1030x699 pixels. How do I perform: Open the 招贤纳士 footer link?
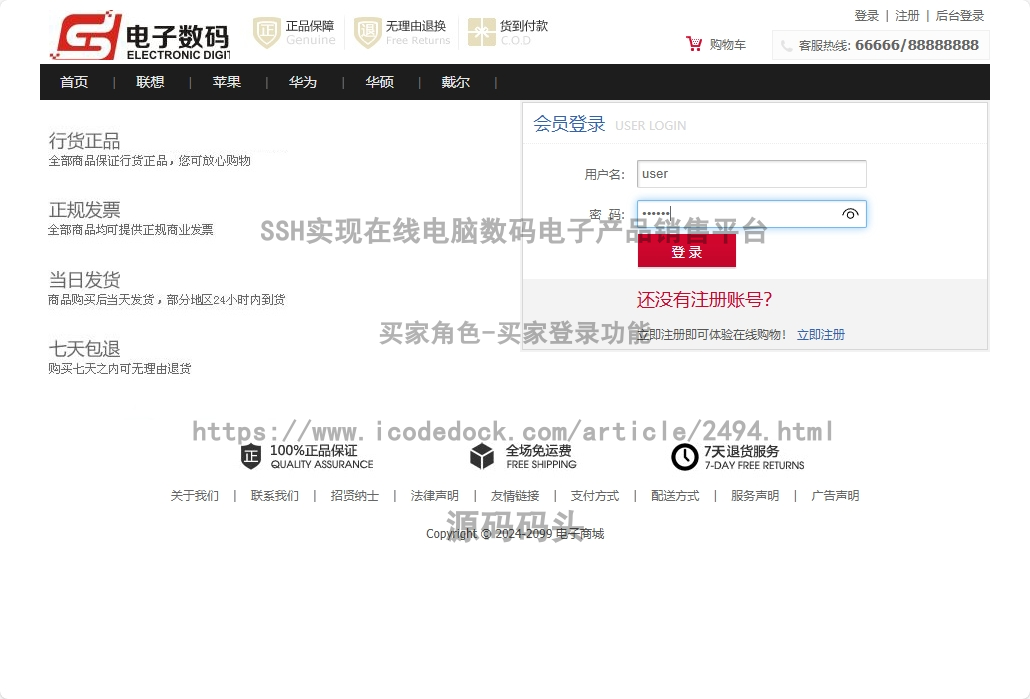[x=355, y=496]
